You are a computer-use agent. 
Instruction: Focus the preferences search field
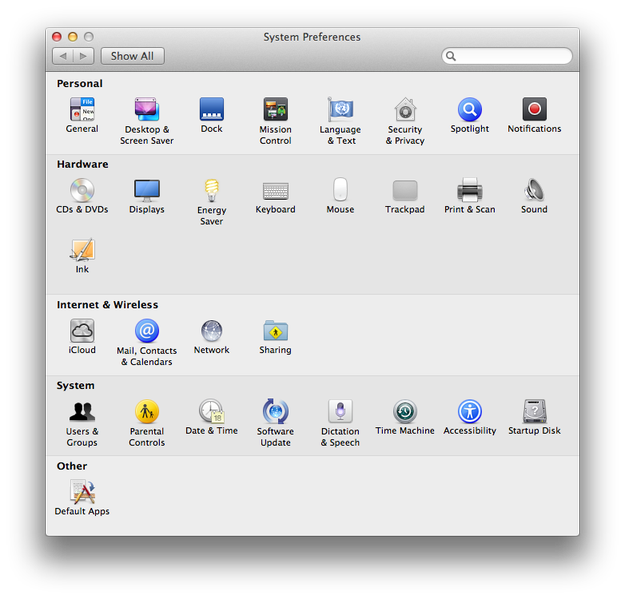tap(507, 56)
